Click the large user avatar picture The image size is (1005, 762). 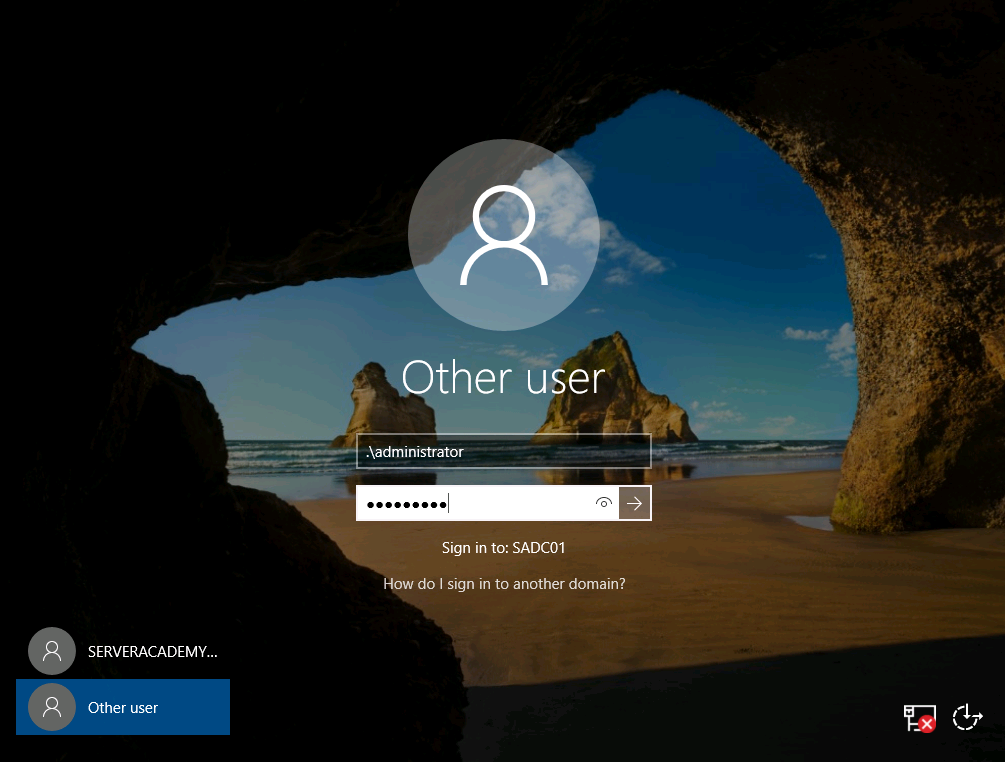click(x=504, y=235)
